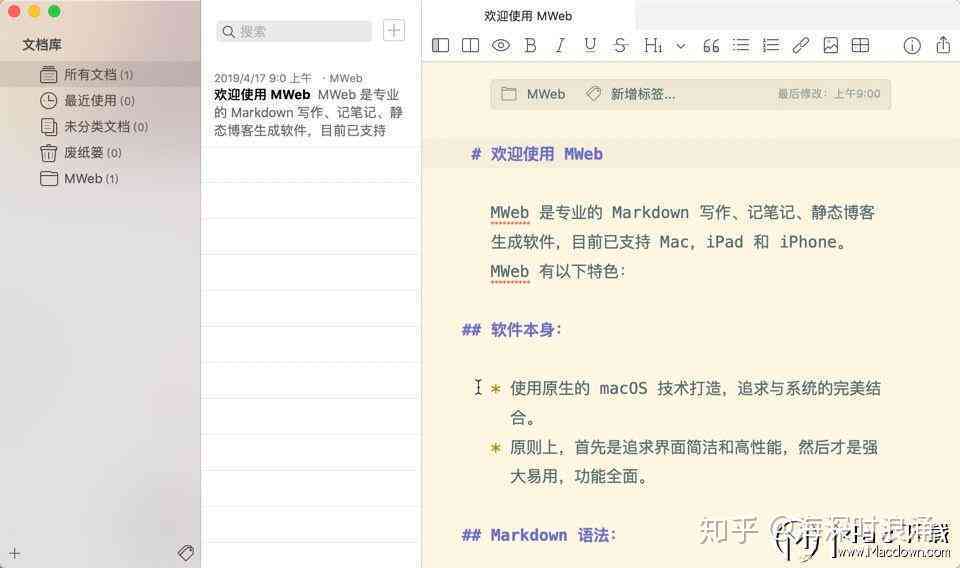
Task: Click the last modified 上午9:00 label
Action: [829, 94]
